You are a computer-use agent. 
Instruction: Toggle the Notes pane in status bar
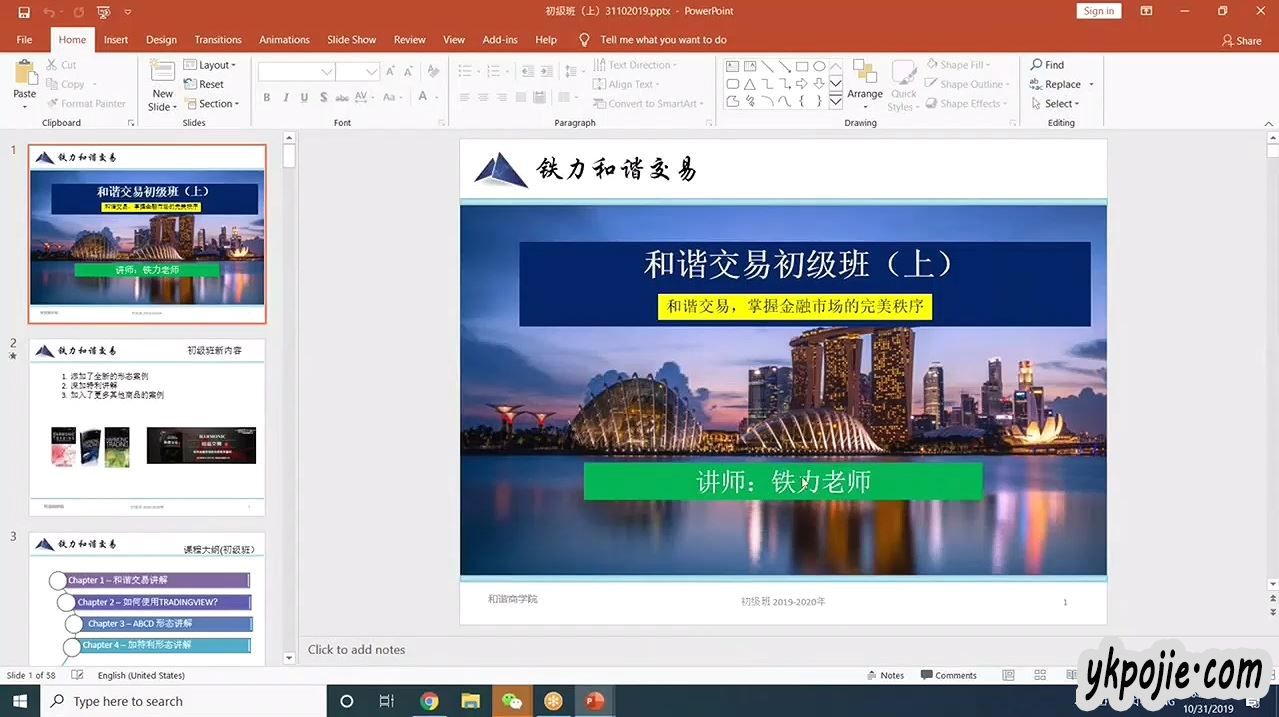pos(884,675)
